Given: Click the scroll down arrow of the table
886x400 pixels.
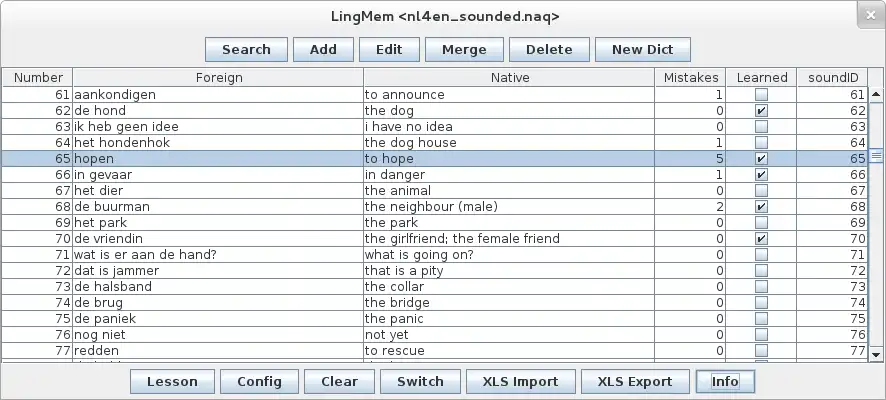Looking at the screenshot, I should coord(877,354).
